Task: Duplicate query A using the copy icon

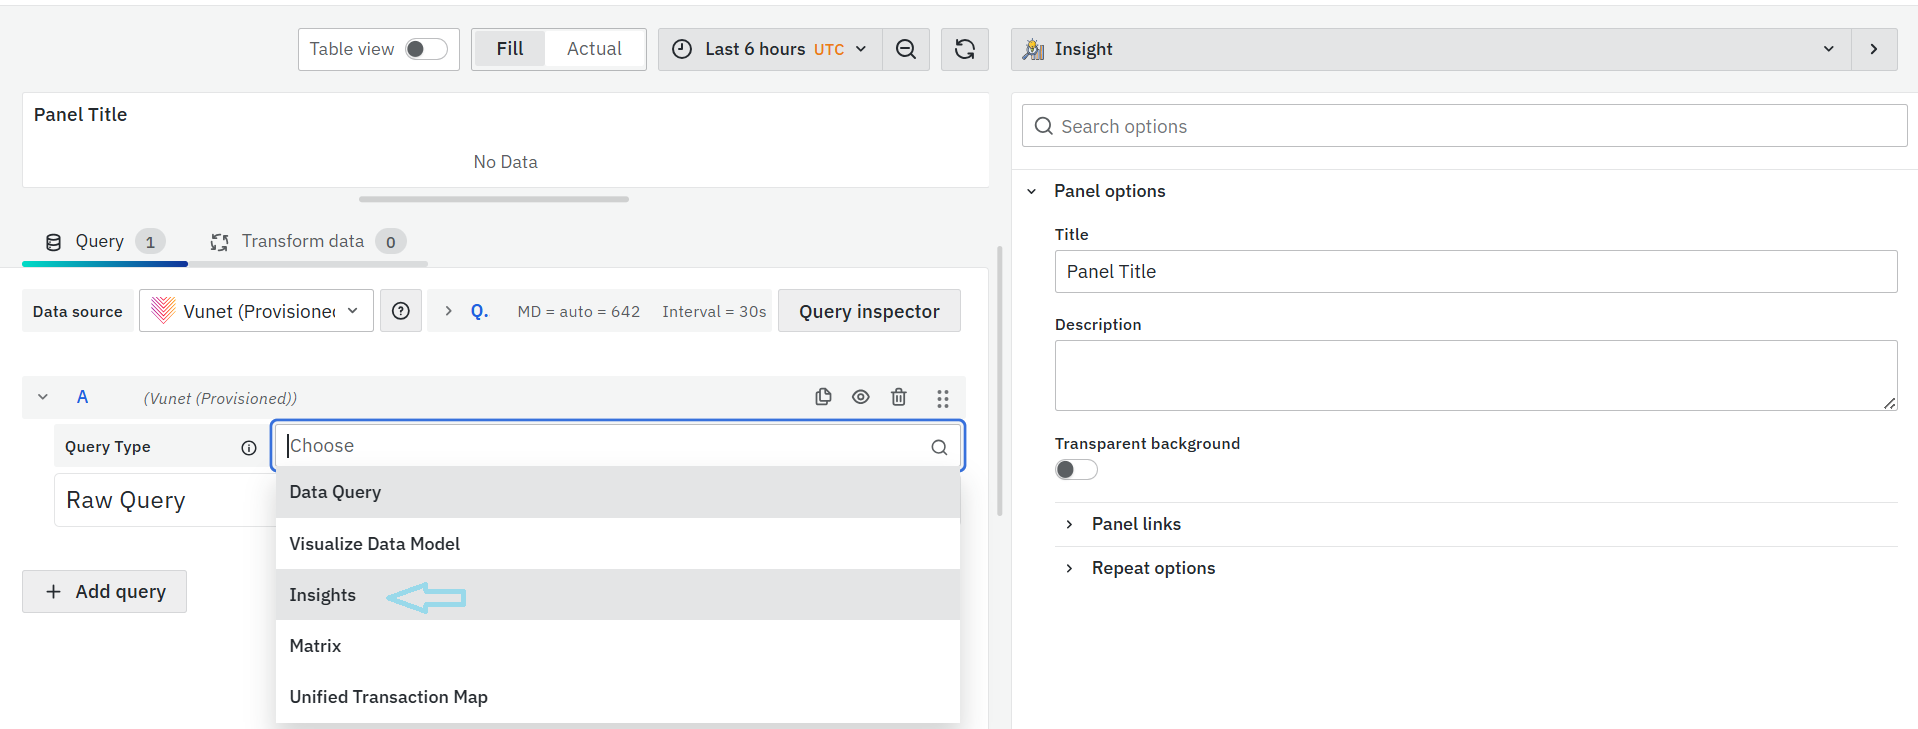Action: point(823,397)
